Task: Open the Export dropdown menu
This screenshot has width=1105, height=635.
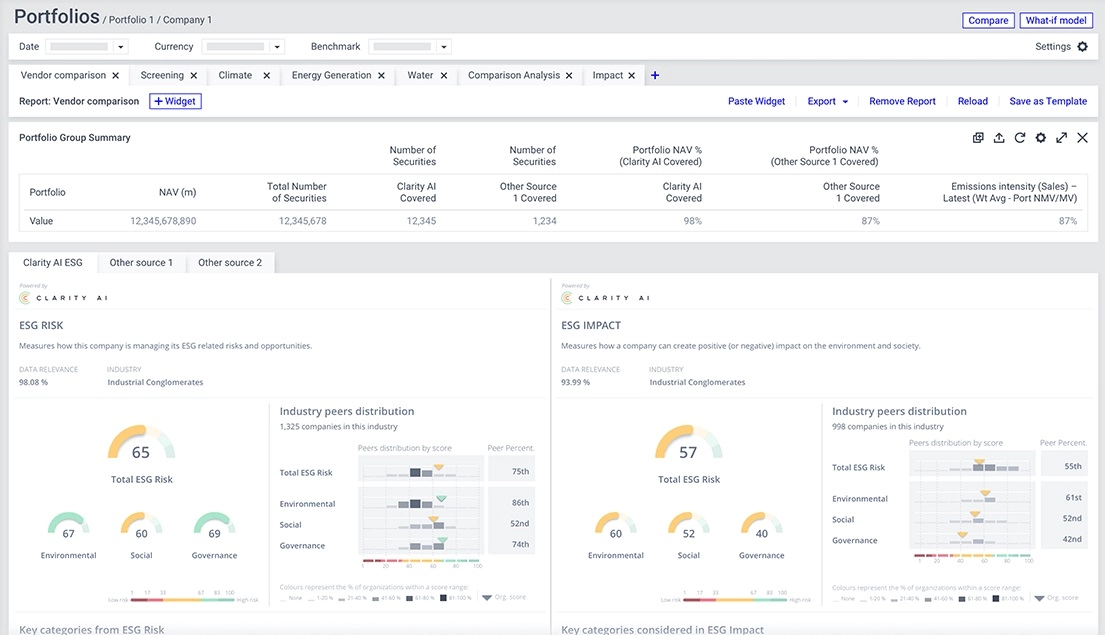Action: 828,101
